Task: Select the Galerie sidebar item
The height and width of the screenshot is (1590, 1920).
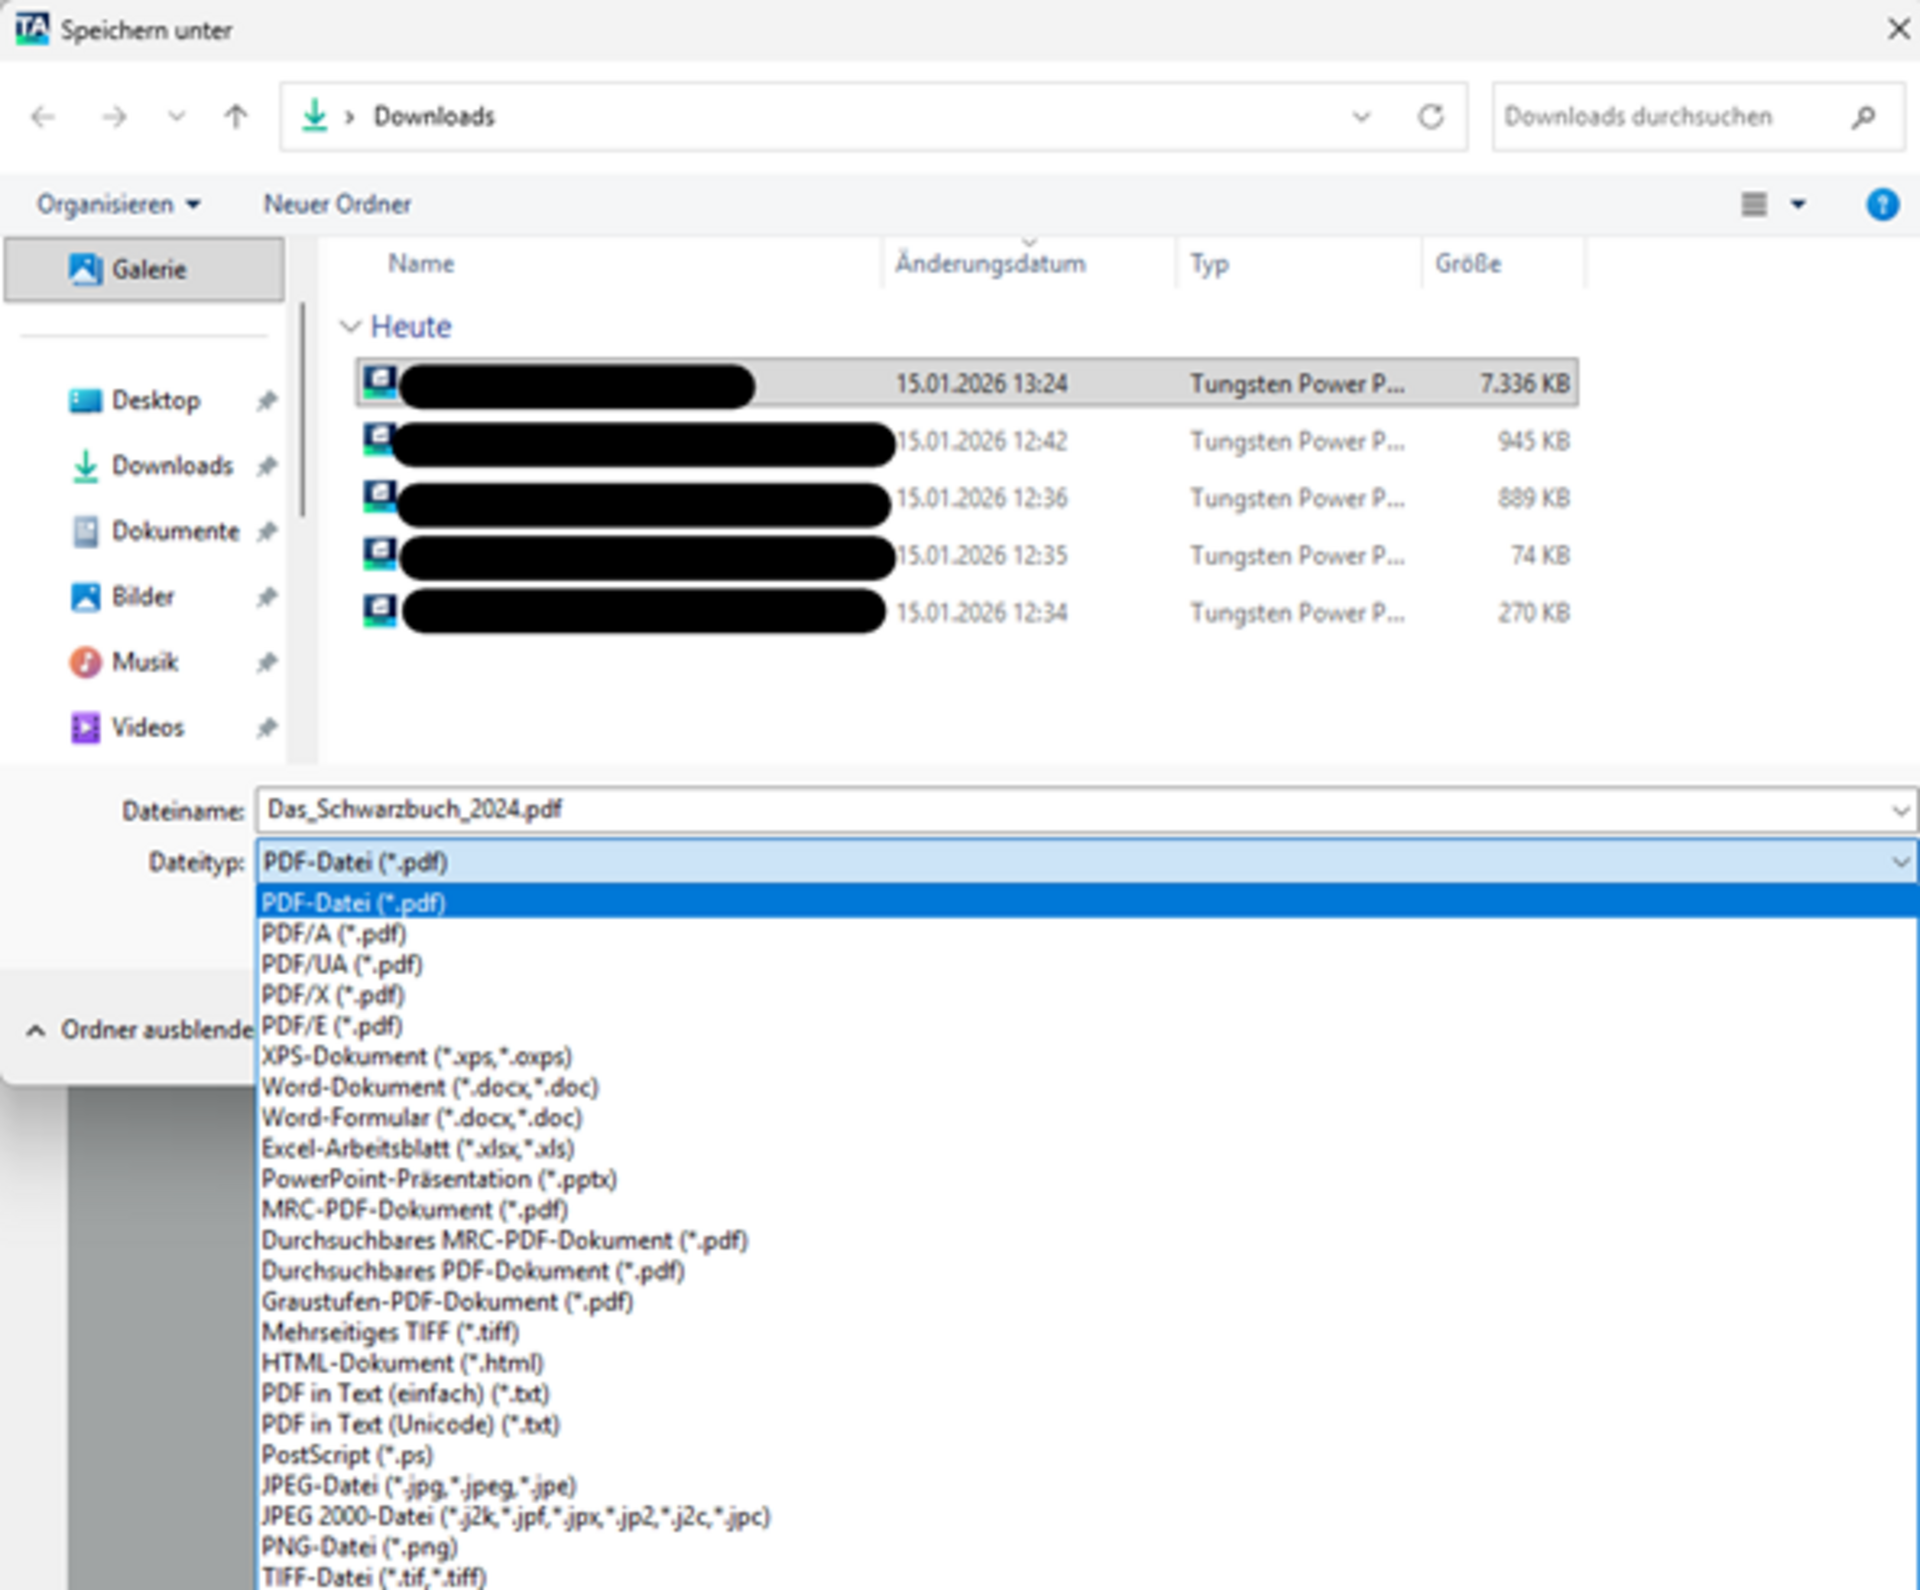Action: (146, 269)
